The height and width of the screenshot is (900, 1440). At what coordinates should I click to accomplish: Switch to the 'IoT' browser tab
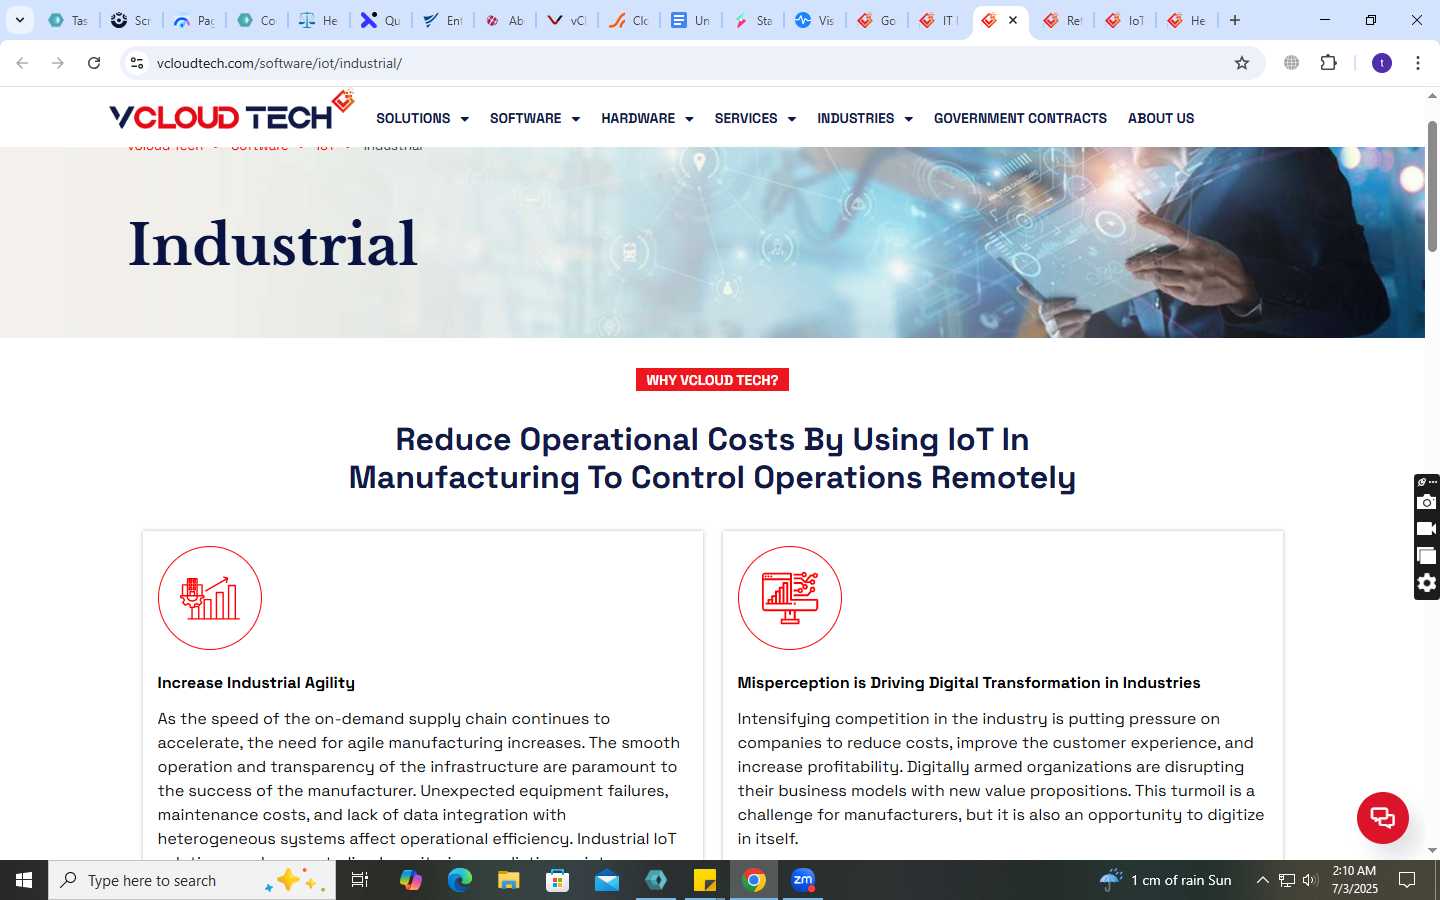point(1125,20)
